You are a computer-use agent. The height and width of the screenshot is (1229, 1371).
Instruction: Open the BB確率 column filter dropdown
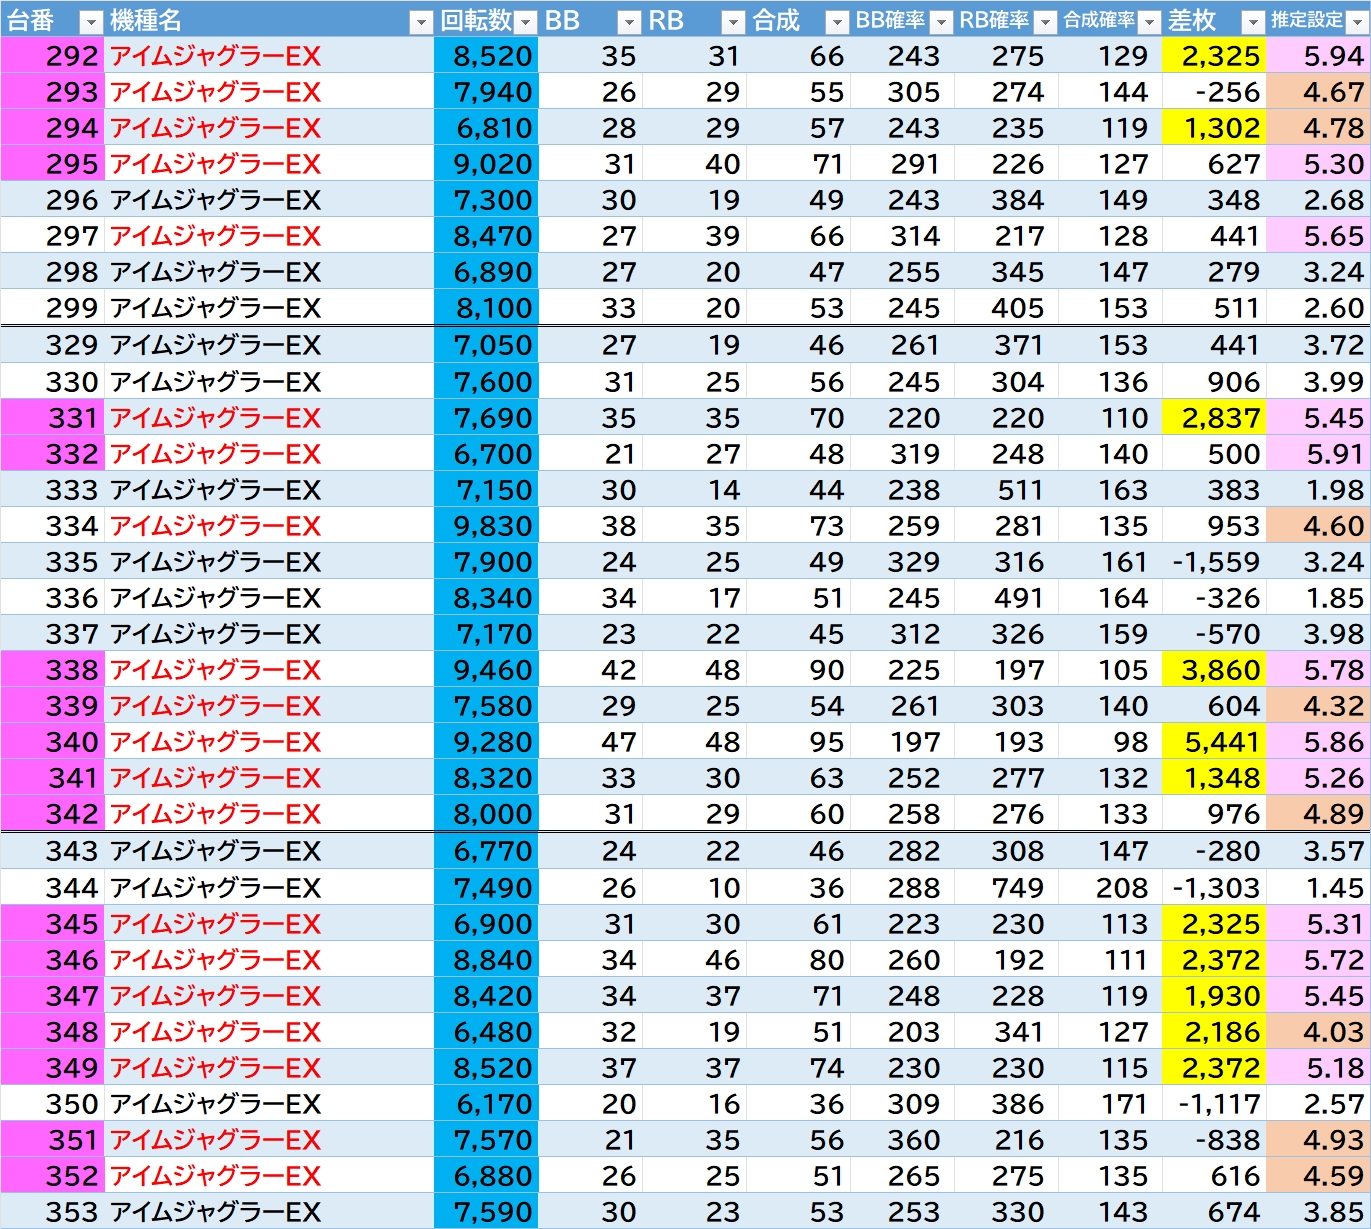941,22
